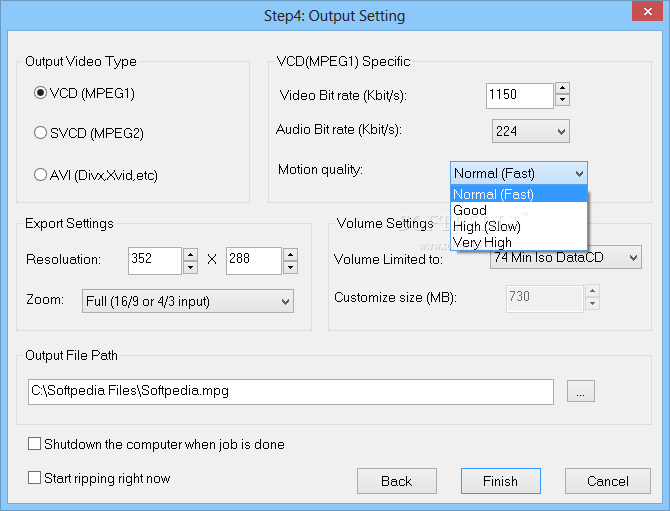Cancel the output setting dialog

pos(608,481)
